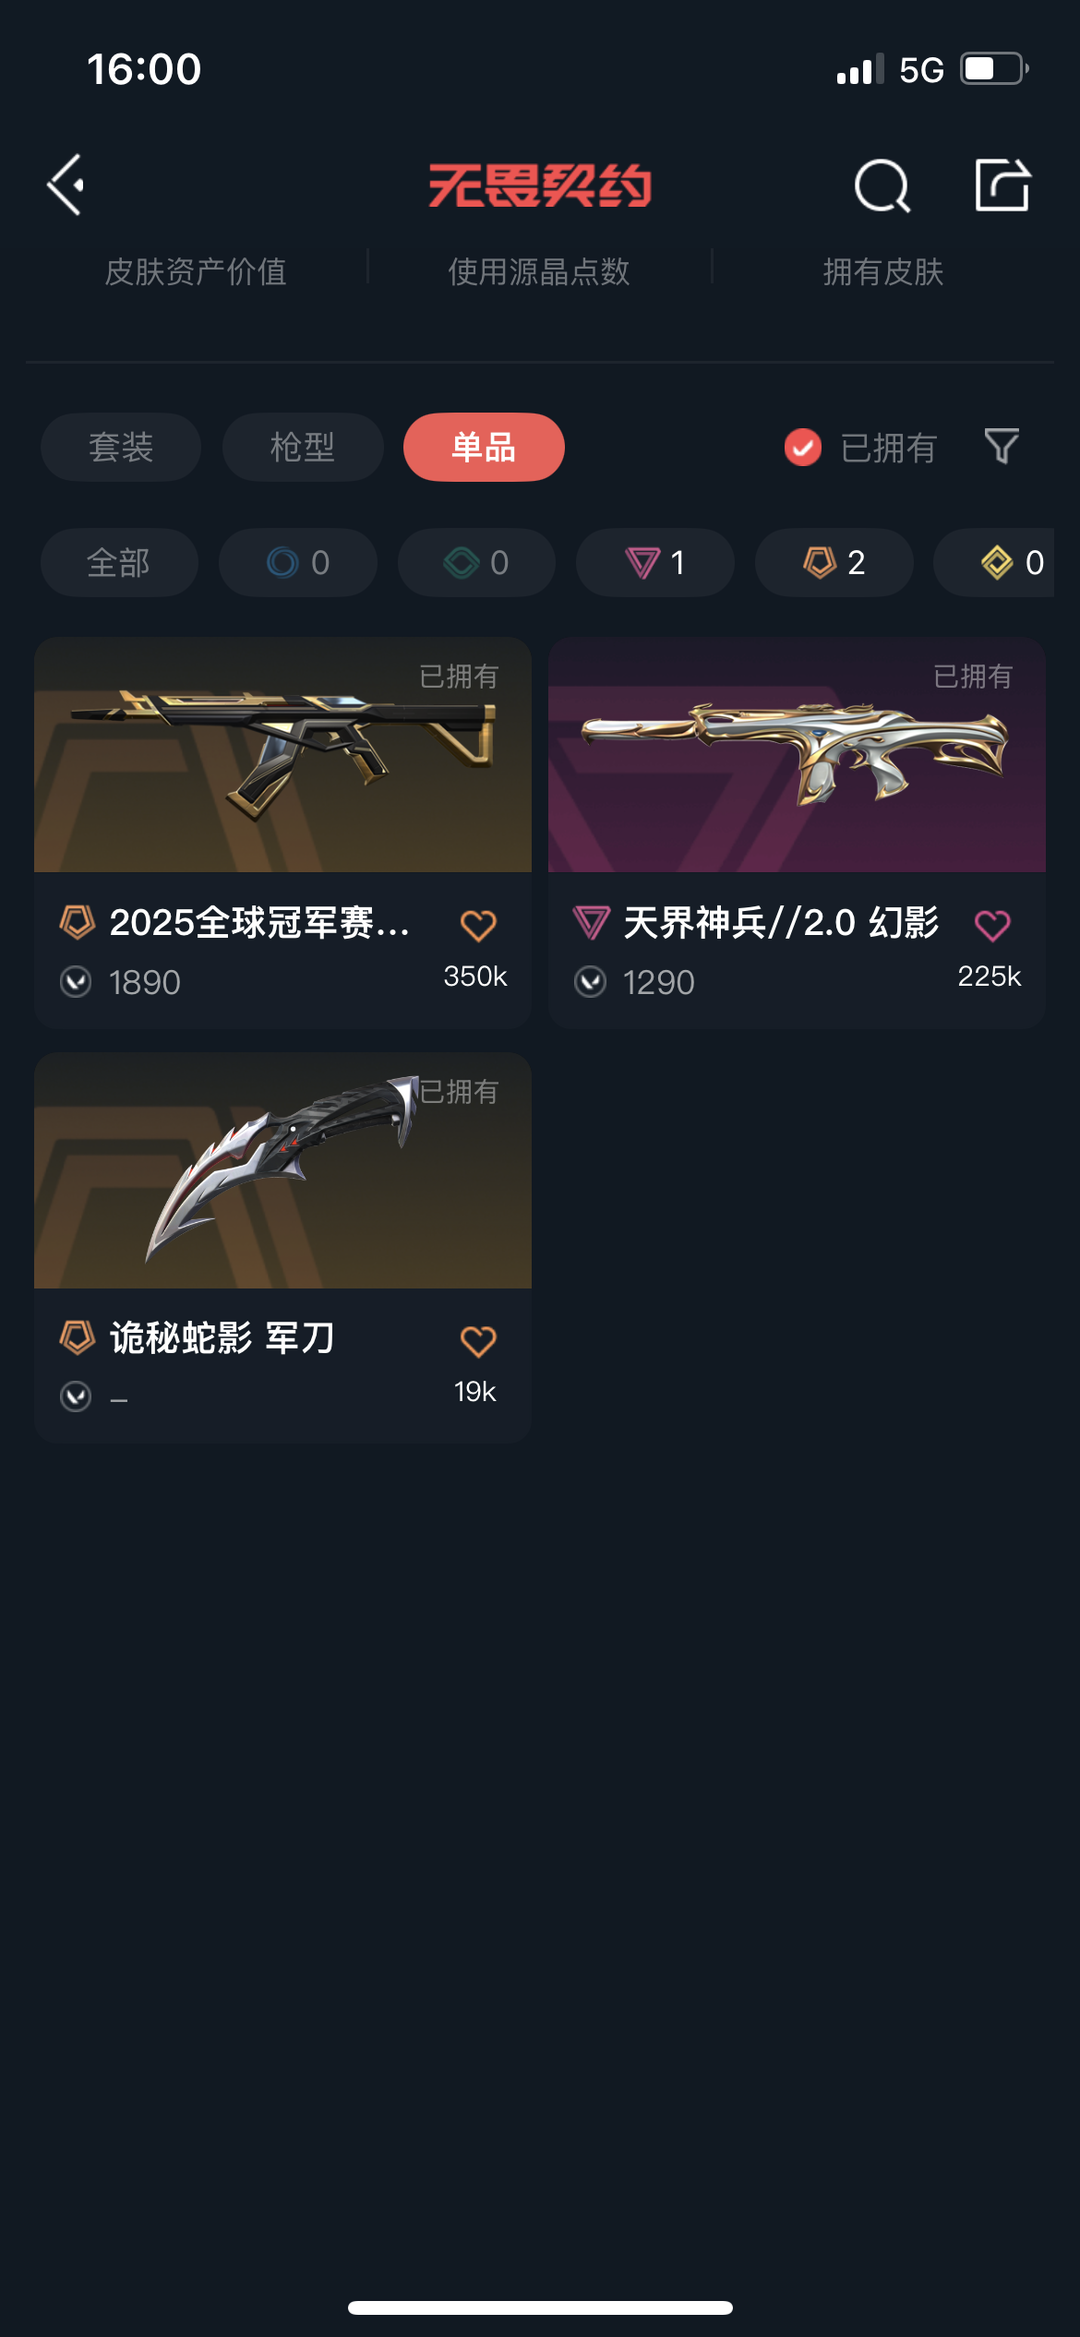Filter by orange pentagon tier with 2
Viewport: 1080px width, 2337px height.
(x=834, y=563)
